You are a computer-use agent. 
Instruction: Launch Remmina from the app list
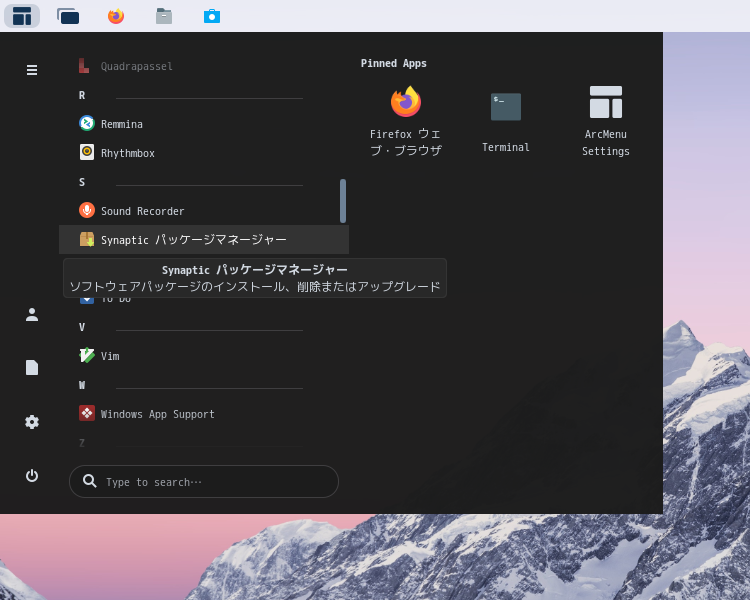tap(204, 124)
